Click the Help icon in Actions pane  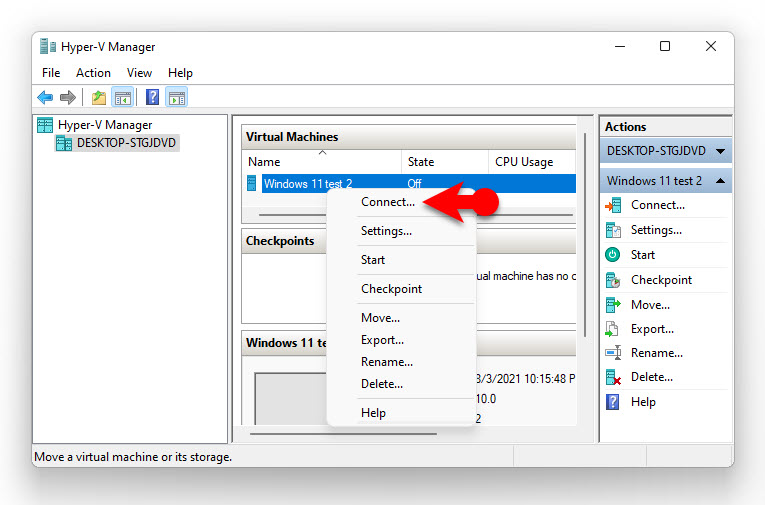[612, 402]
